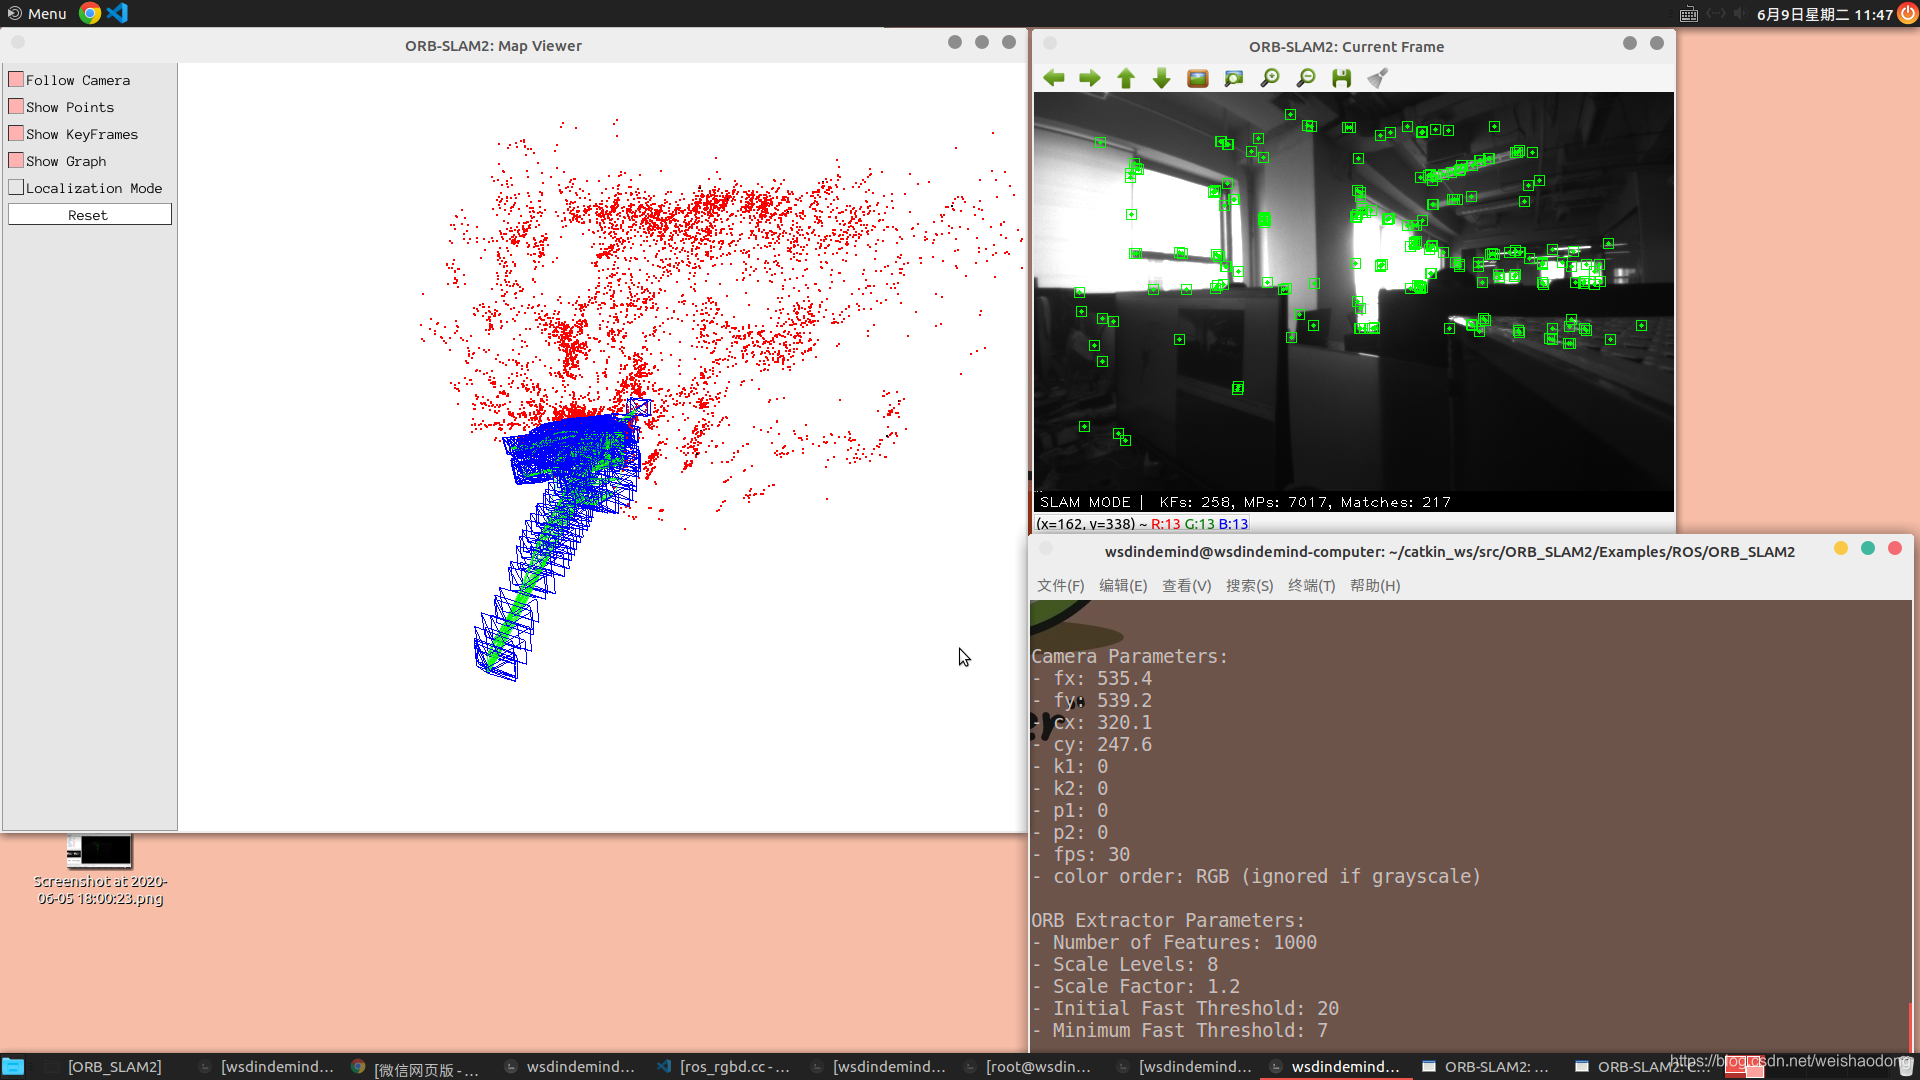Launch Chrome from top panel
Viewport: 1920px width, 1080px height.
(90, 13)
